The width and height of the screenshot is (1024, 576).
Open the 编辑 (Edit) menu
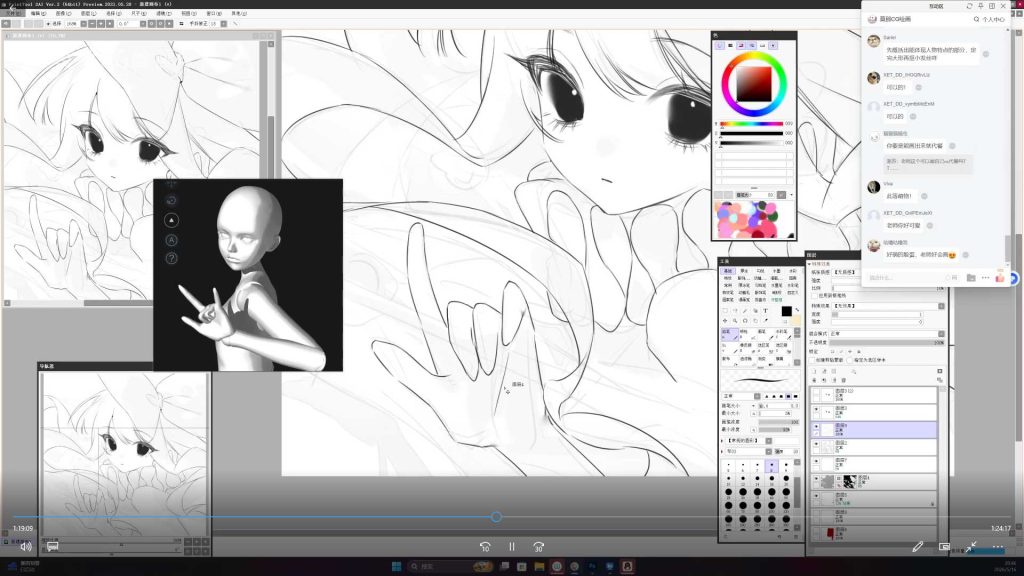click(39, 13)
